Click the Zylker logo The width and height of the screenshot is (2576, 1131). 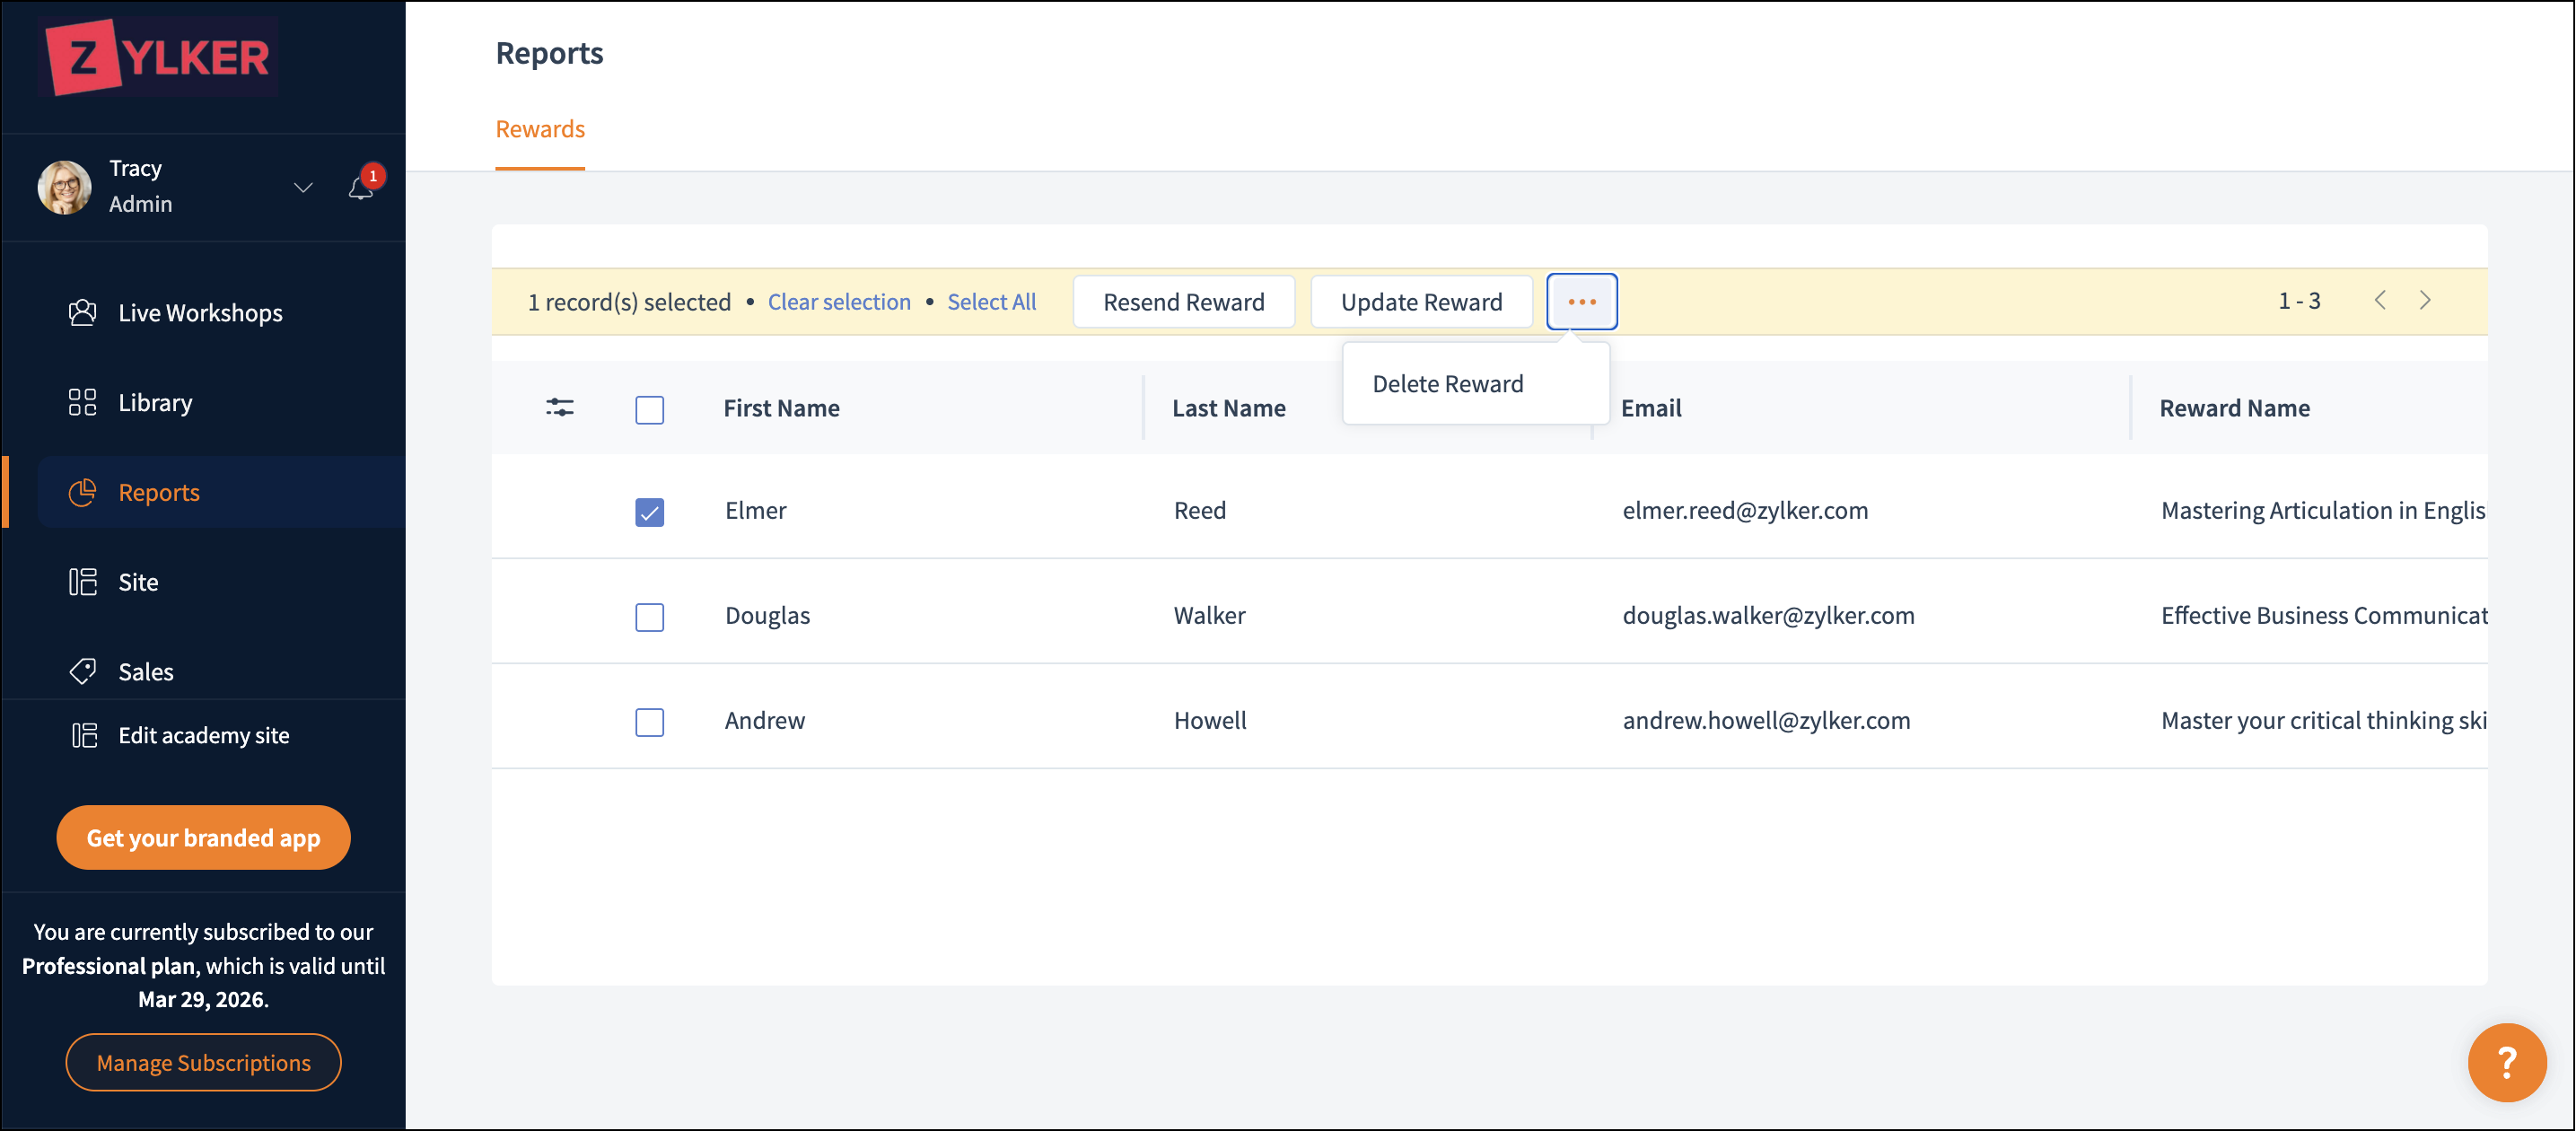click(160, 57)
